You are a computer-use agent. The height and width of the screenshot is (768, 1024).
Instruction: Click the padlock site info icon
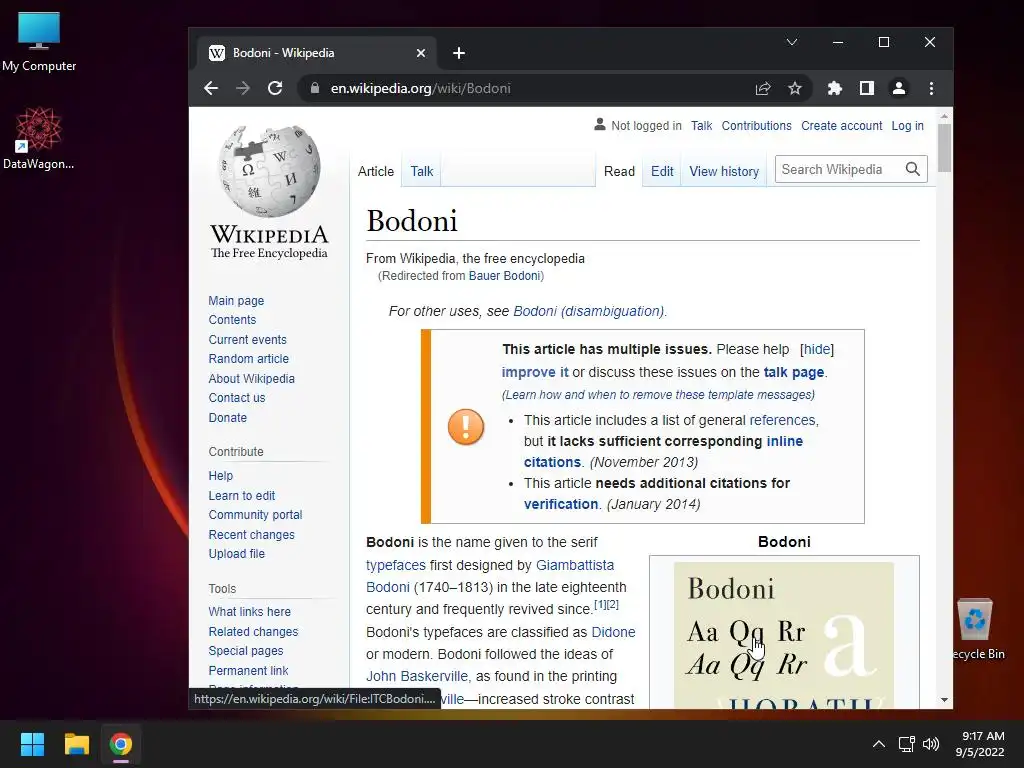click(x=315, y=88)
